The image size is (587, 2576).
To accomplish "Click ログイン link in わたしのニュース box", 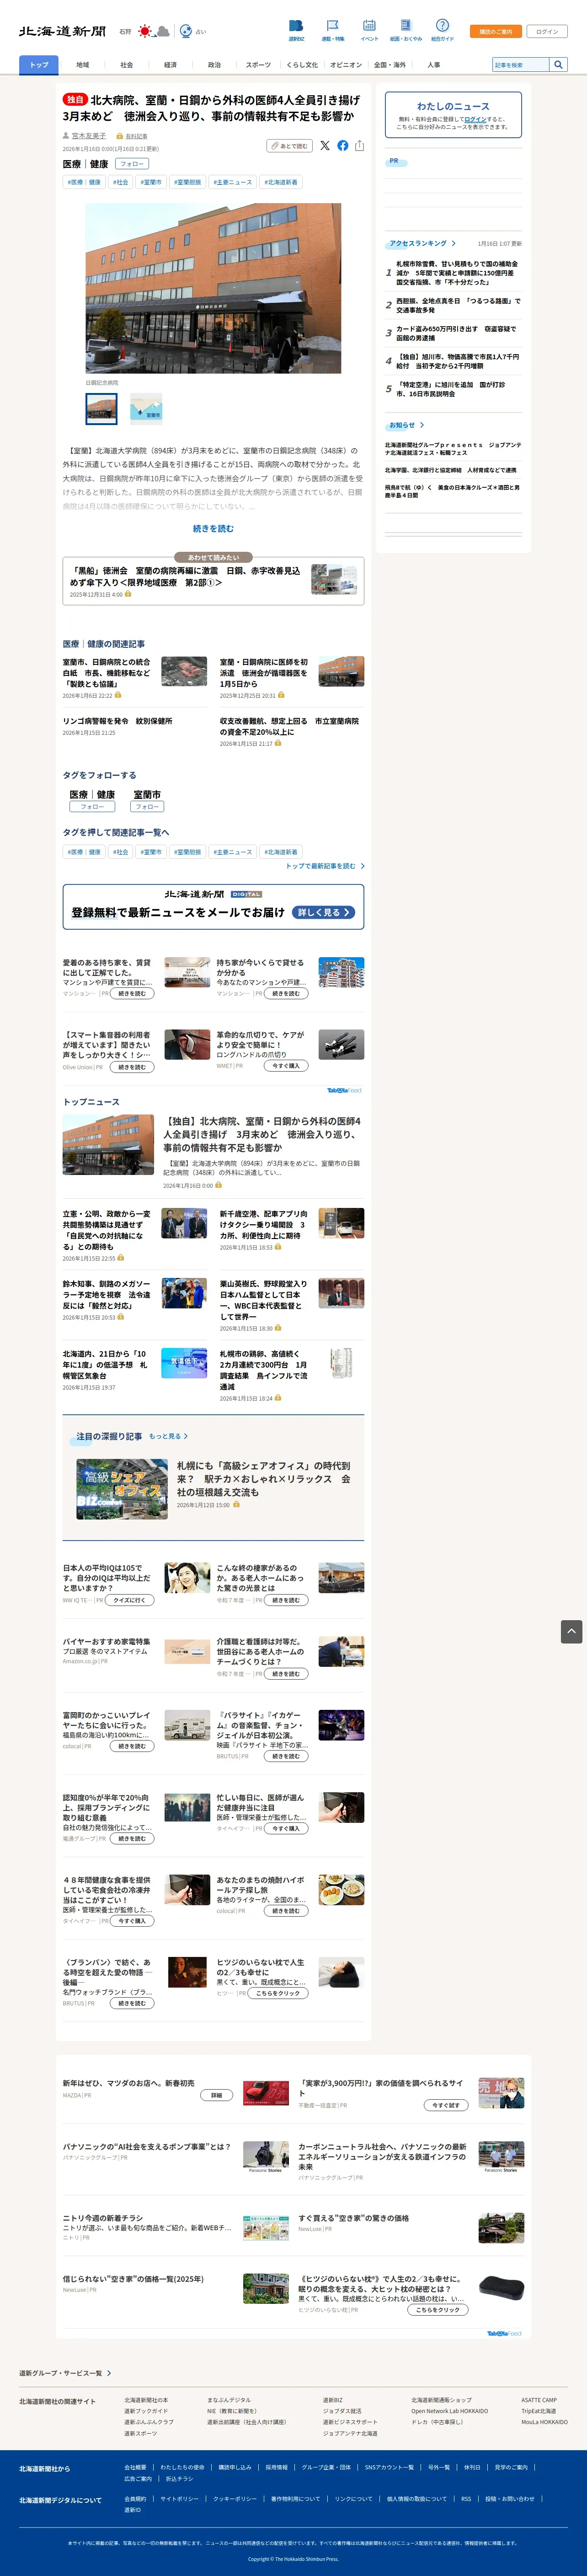I will (x=475, y=119).
